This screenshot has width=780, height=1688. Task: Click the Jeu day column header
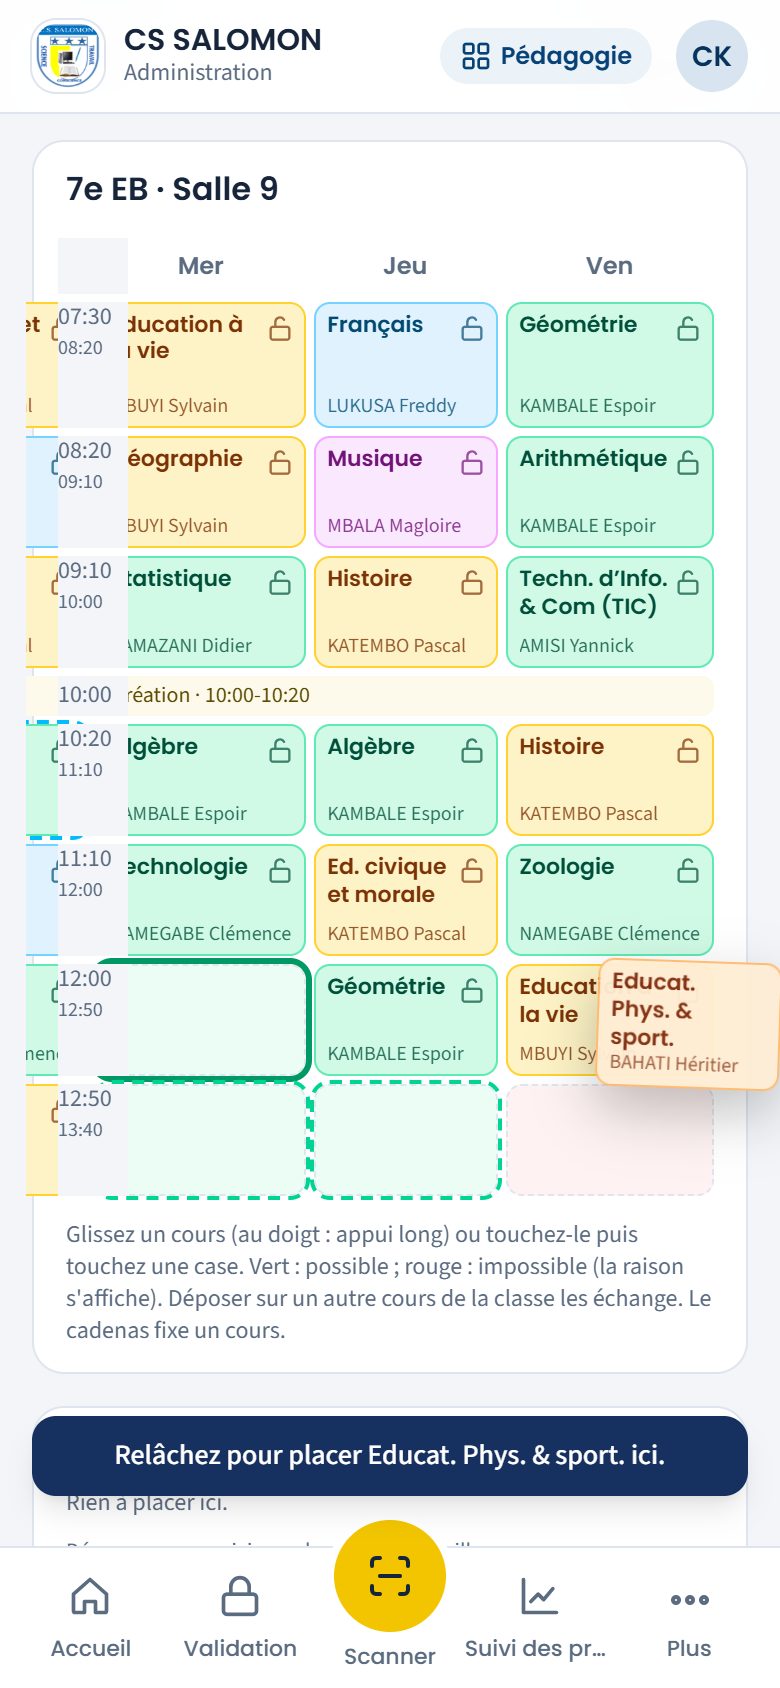click(x=405, y=266)
